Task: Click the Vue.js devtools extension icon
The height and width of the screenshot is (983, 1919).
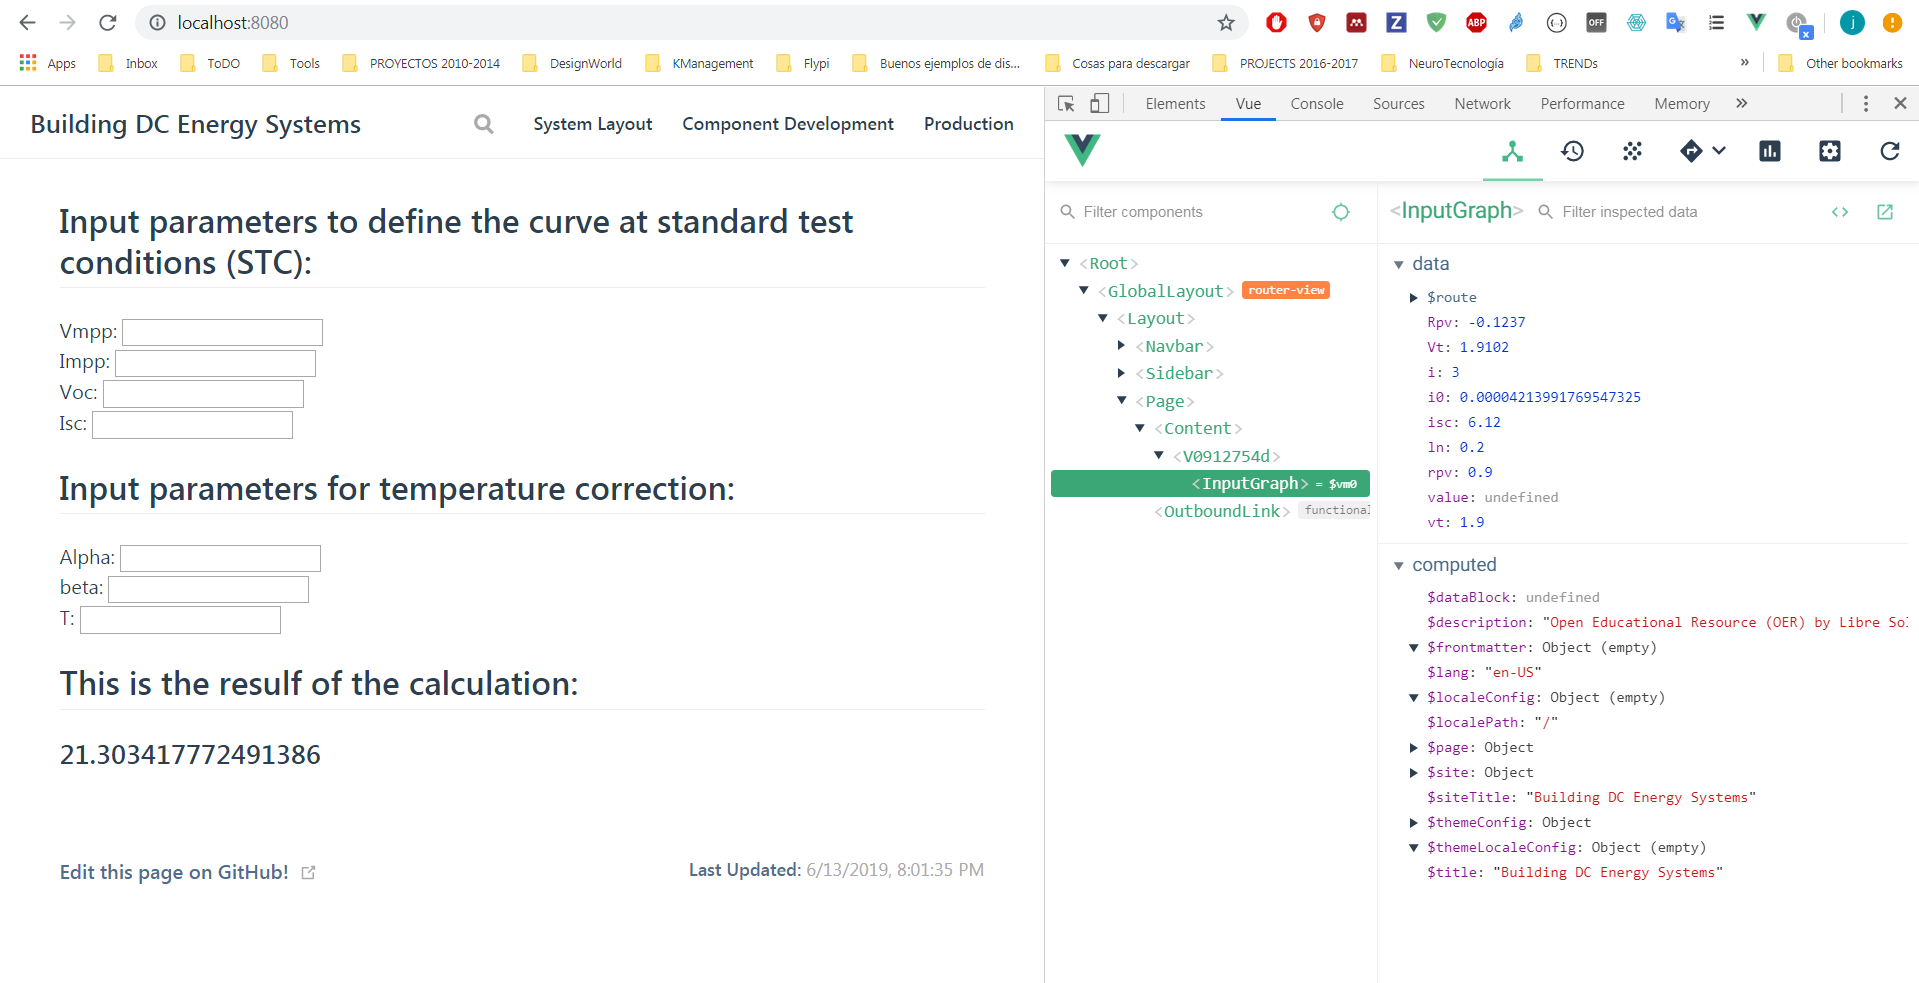Action: (1756, 22)
